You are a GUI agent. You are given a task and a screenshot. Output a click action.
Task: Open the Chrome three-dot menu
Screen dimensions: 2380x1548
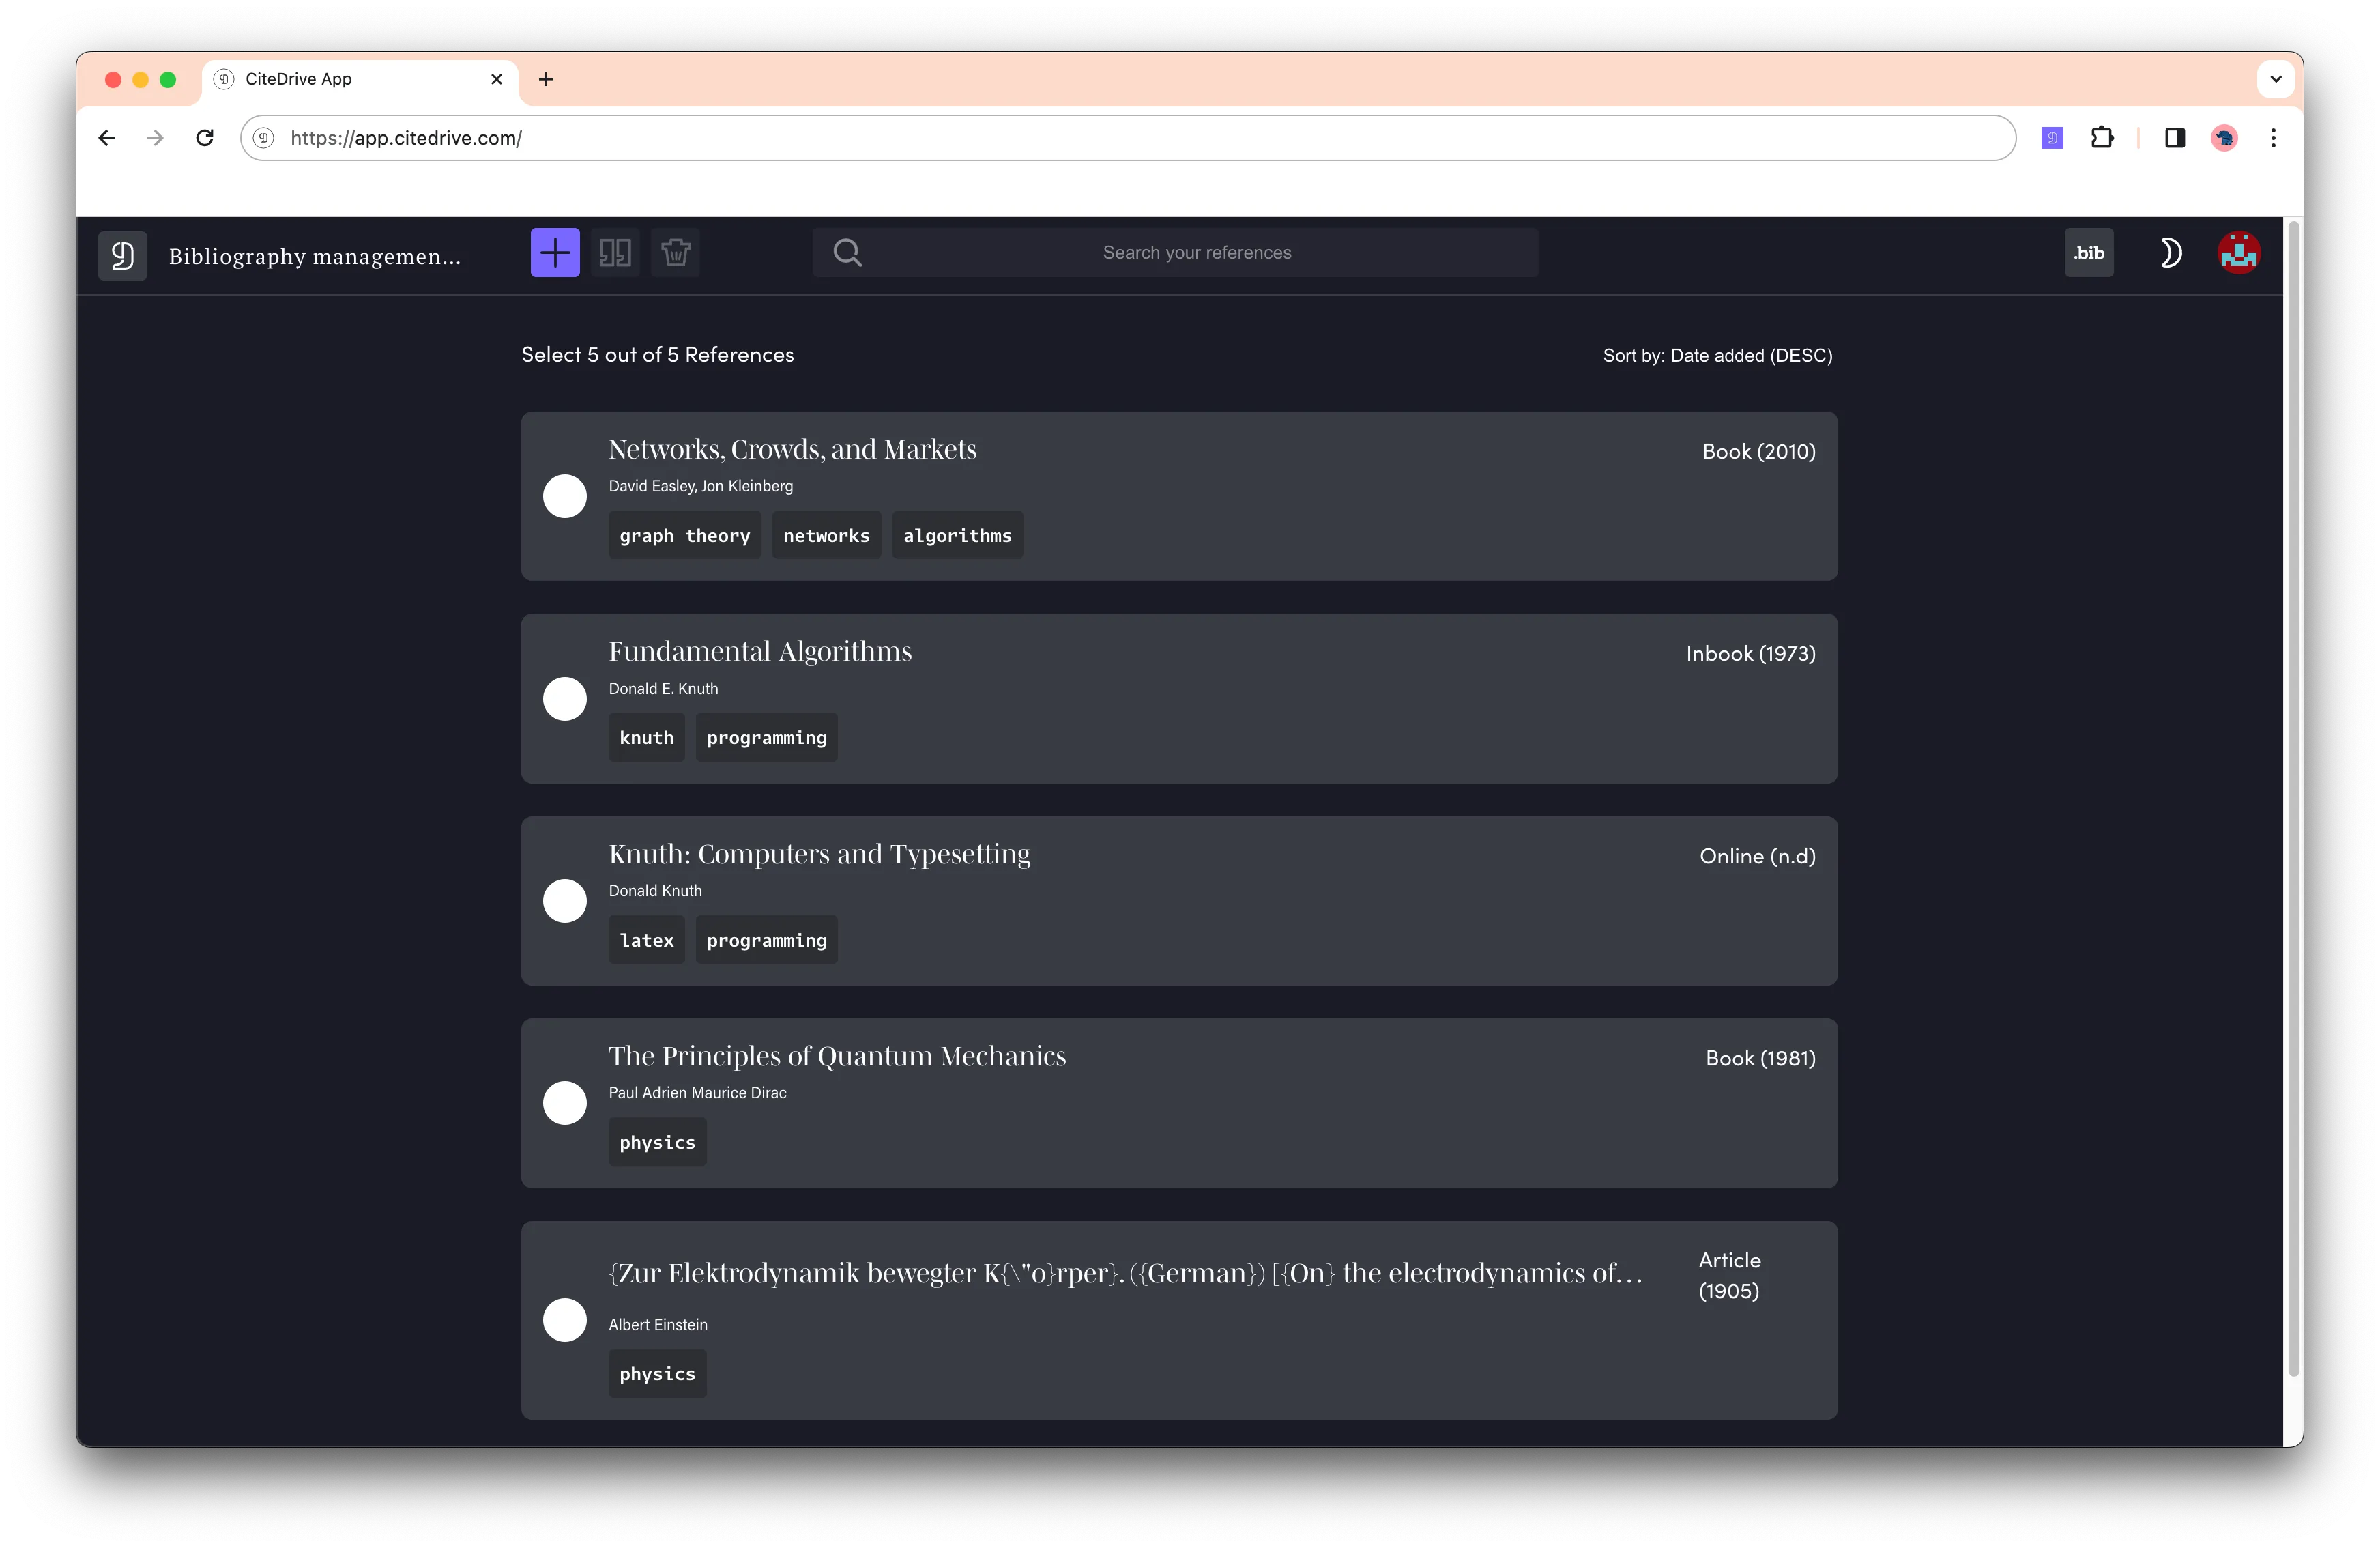coord(2273,138)
